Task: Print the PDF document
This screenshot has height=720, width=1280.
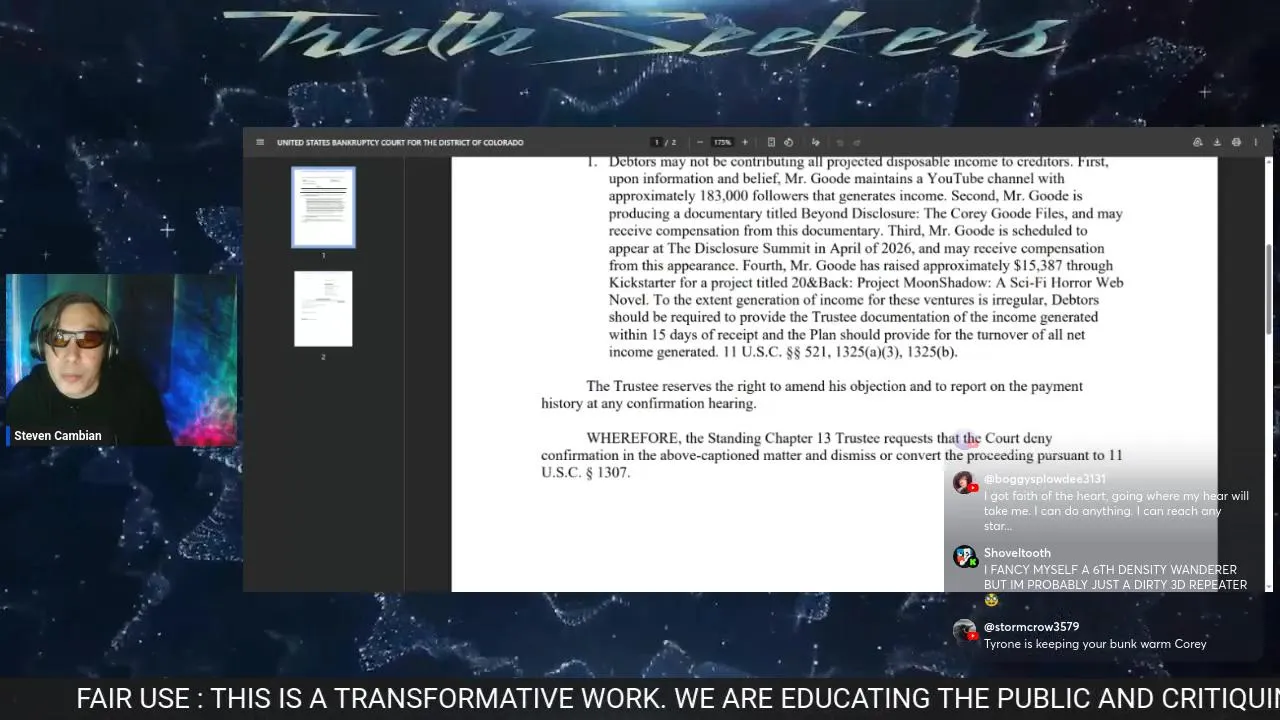Action: tap(1236, 142)
